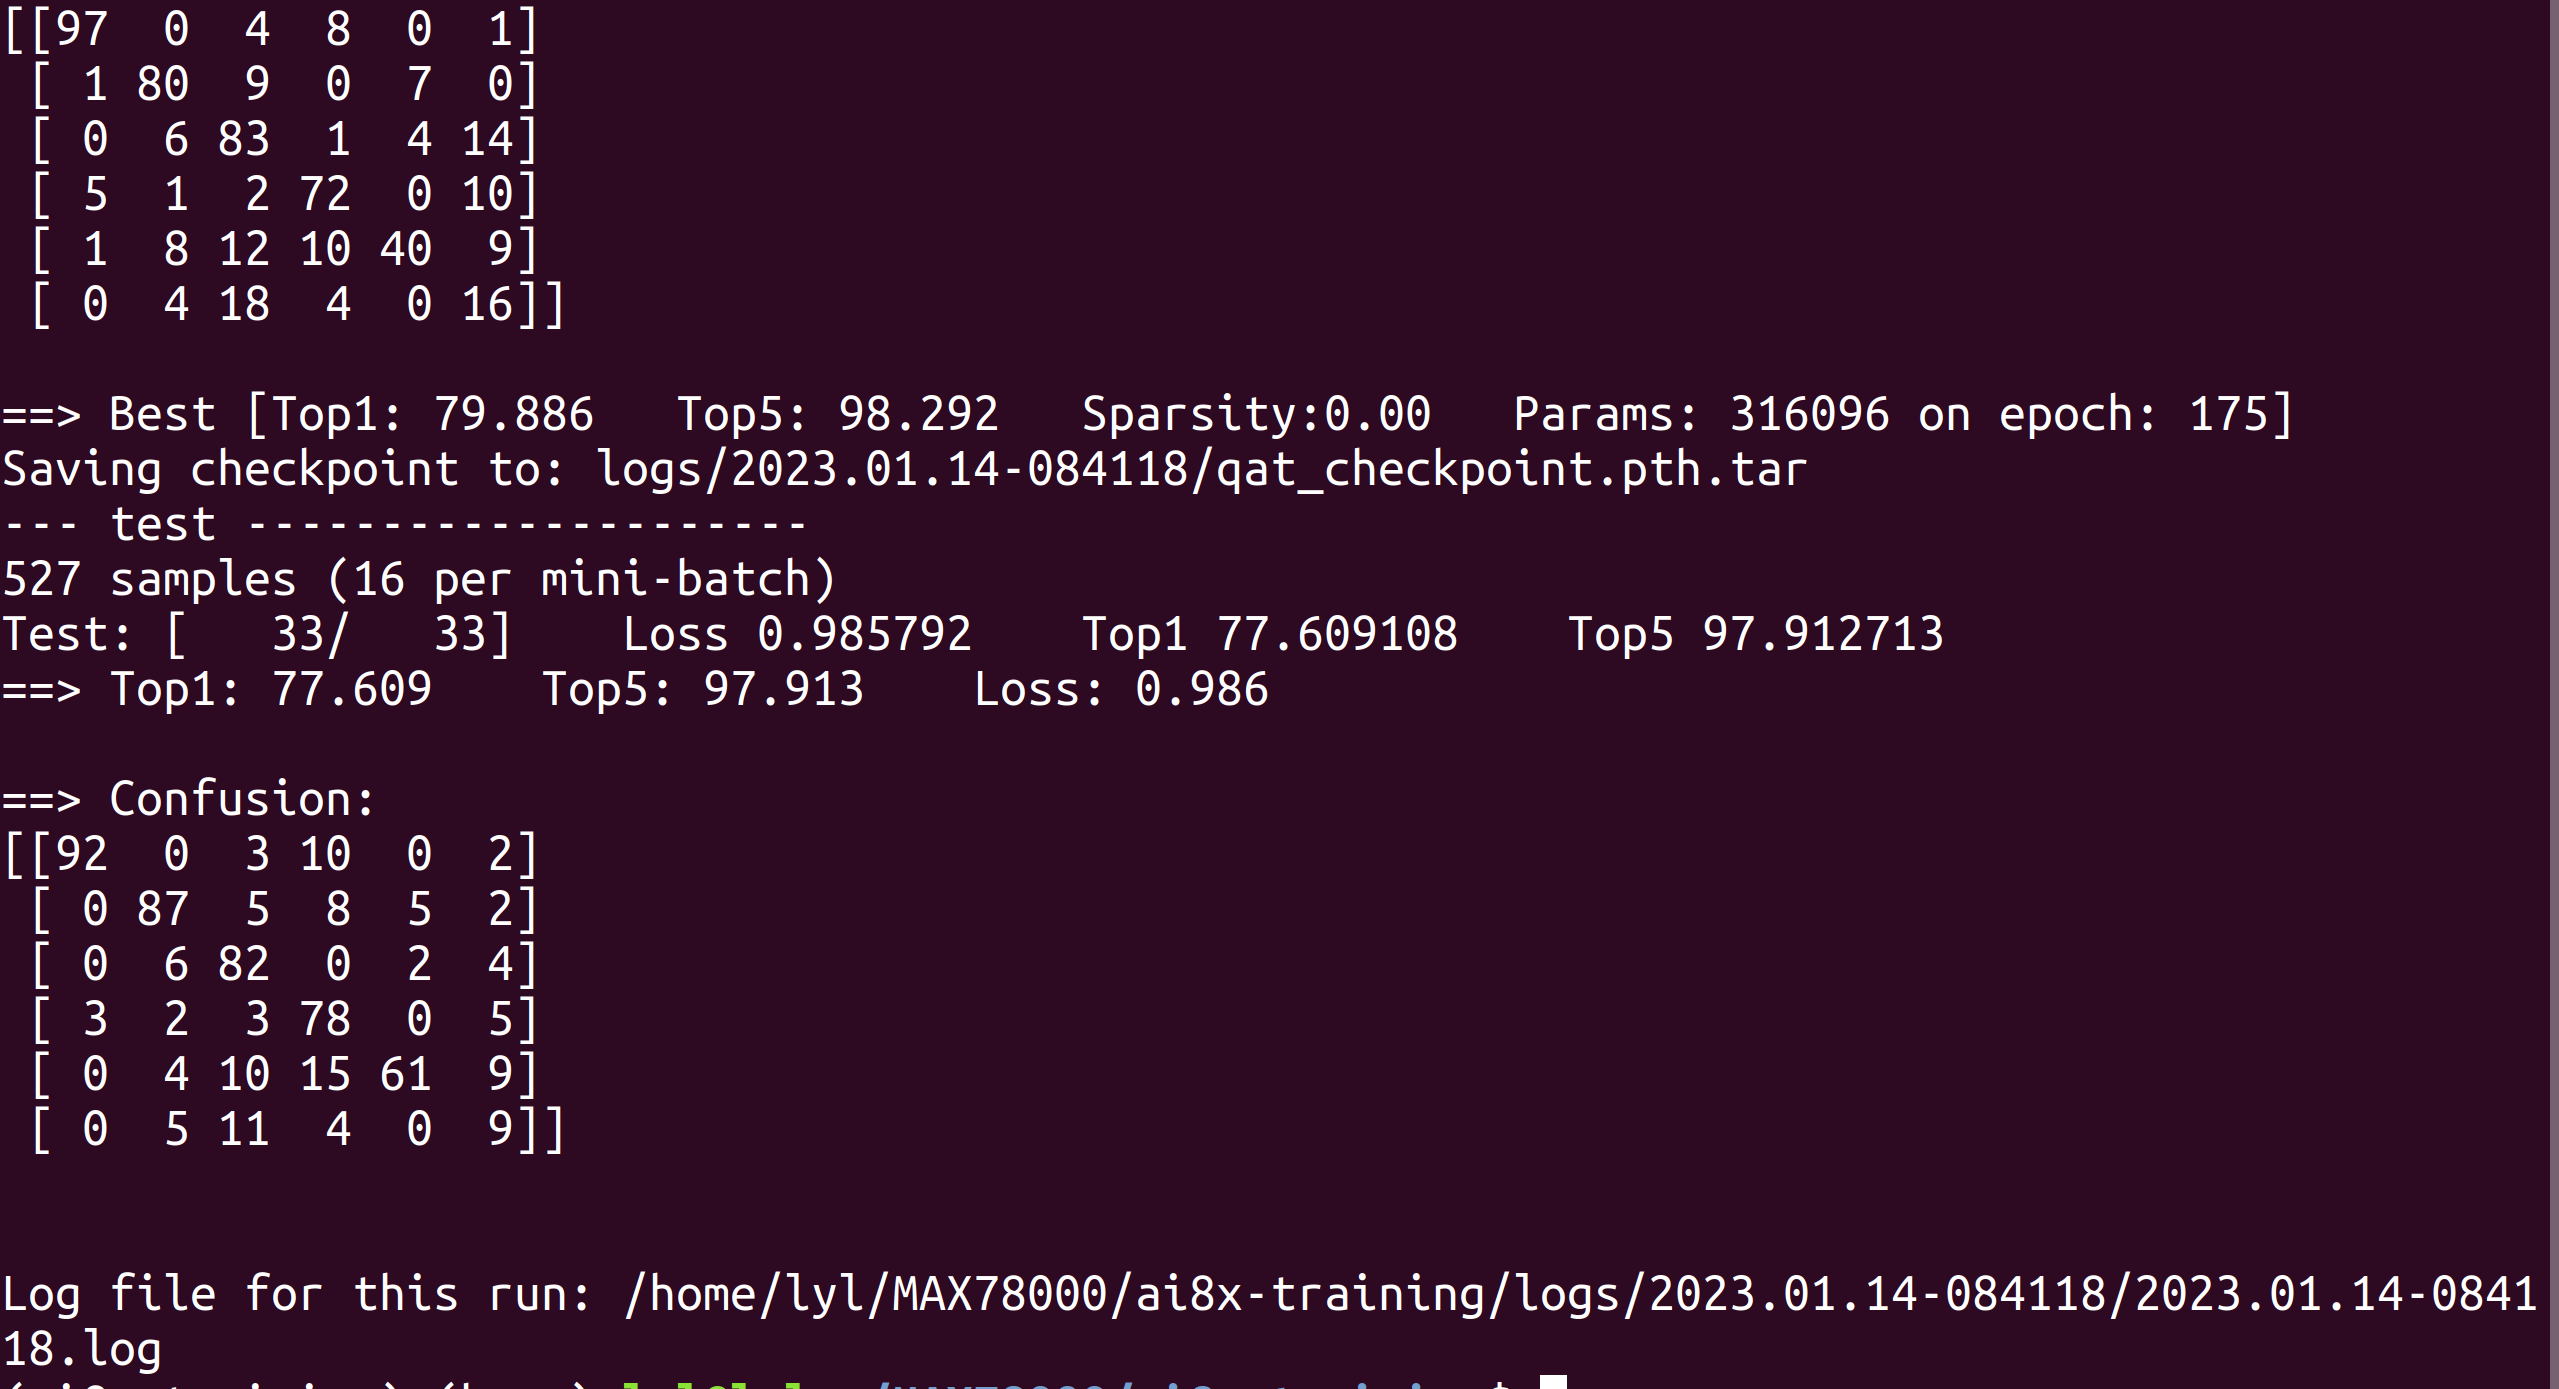
Task: Click the 'Best [Top1: 79.886' text
Action: (x=351, y=414)
